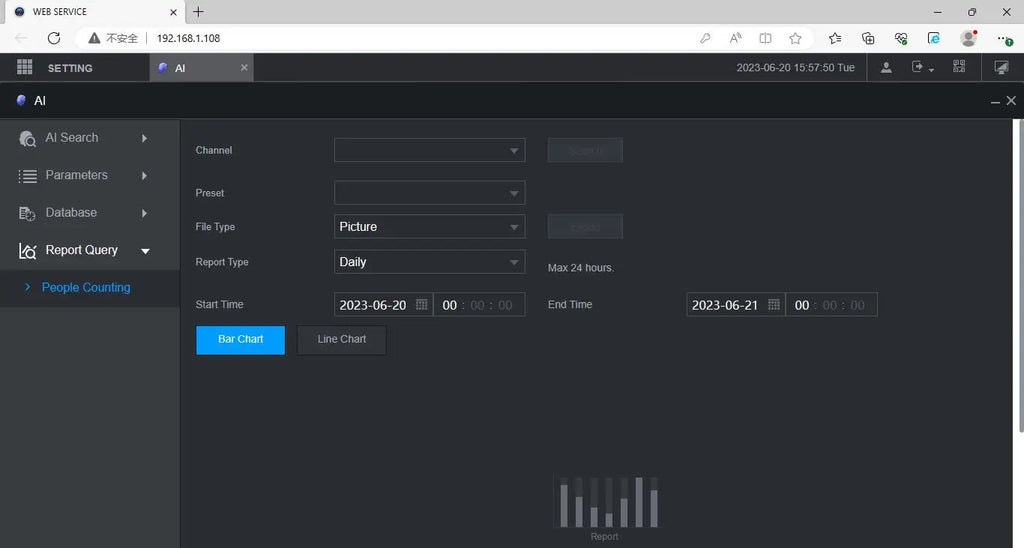Click the Line Chart button
The height and width of the screenshot is (548, 1024).
[341, 340]
